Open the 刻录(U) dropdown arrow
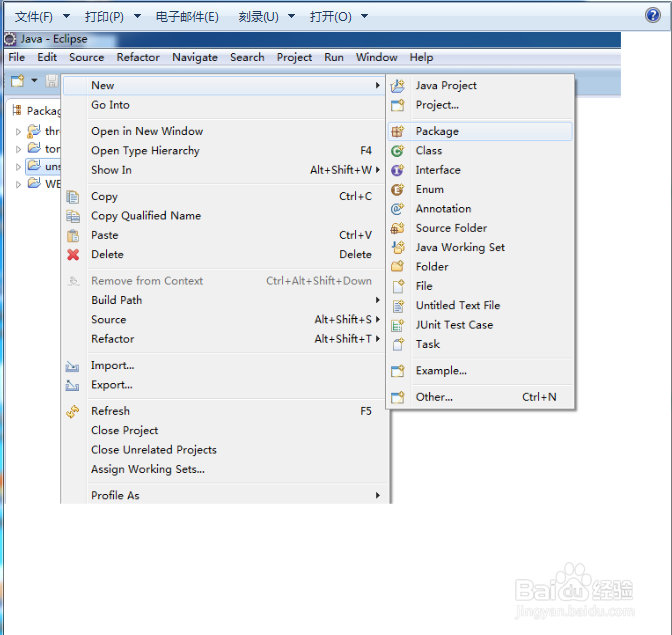 click(291, 16)
